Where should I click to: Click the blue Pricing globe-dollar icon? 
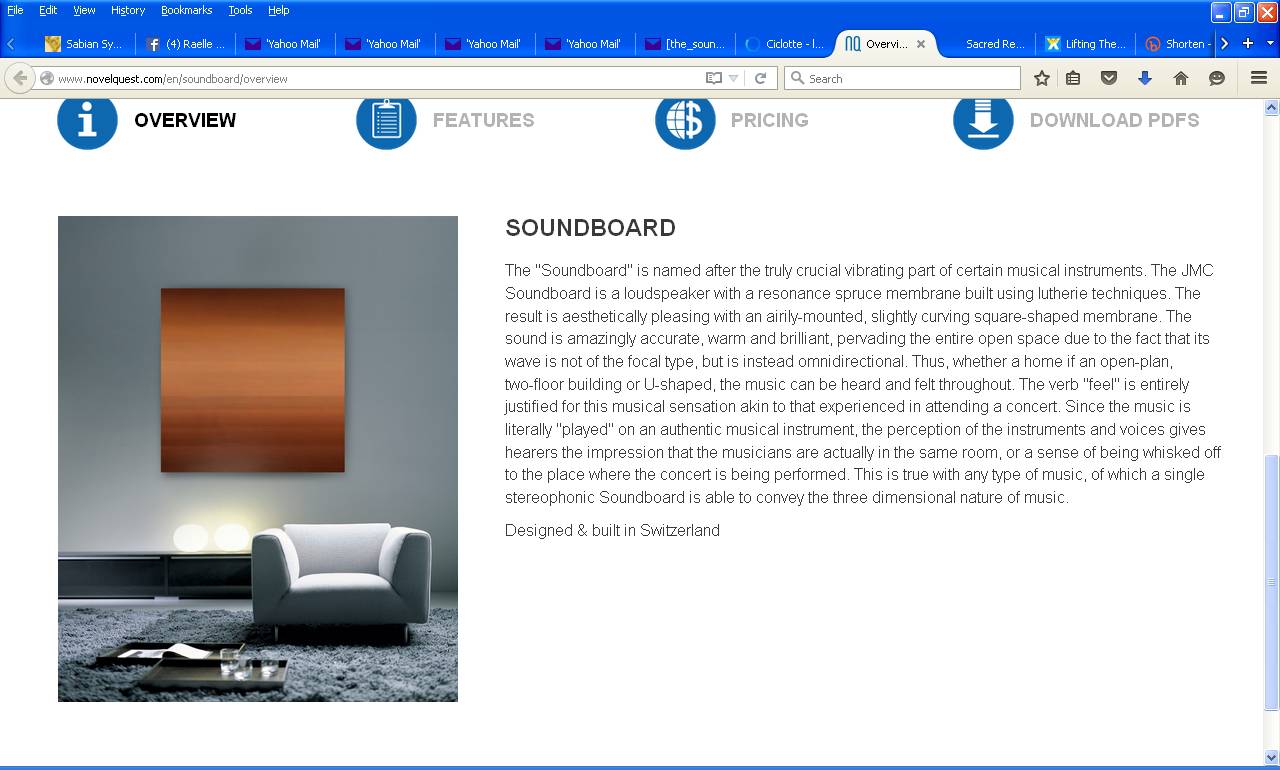[x=685, y=120]
